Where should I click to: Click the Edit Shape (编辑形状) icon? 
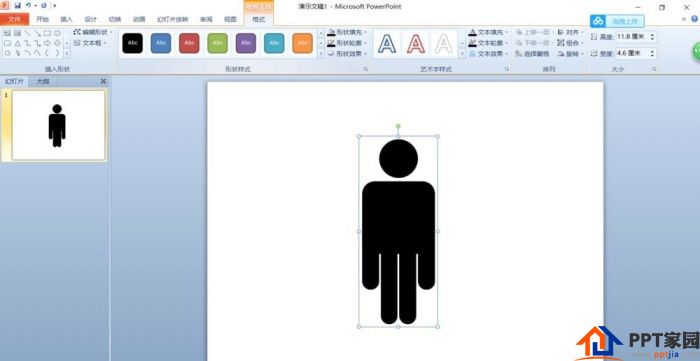[x=77, y=33]
